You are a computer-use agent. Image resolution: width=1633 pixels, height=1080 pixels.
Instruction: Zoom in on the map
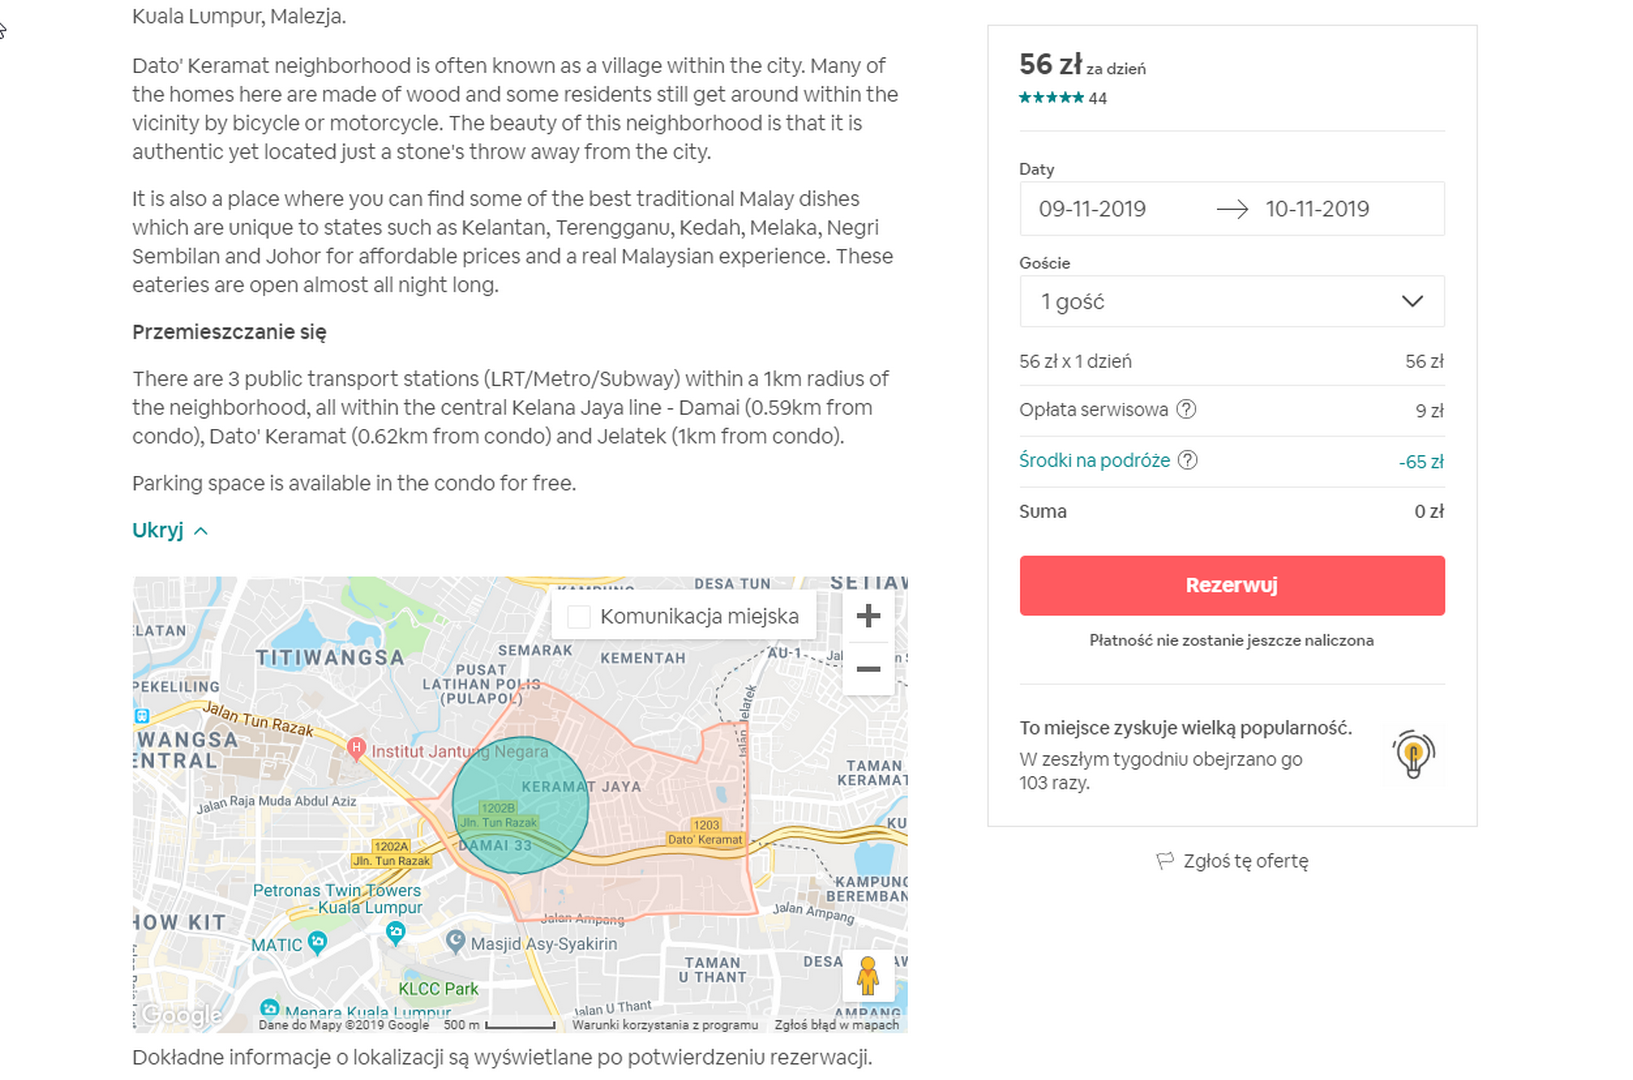(x=868, y=616)
